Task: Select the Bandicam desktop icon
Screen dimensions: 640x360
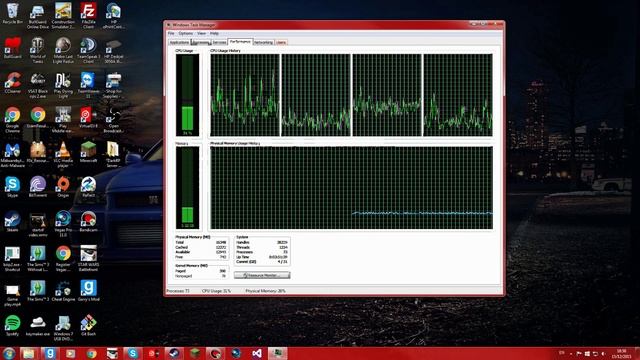Action: point(88,222)
